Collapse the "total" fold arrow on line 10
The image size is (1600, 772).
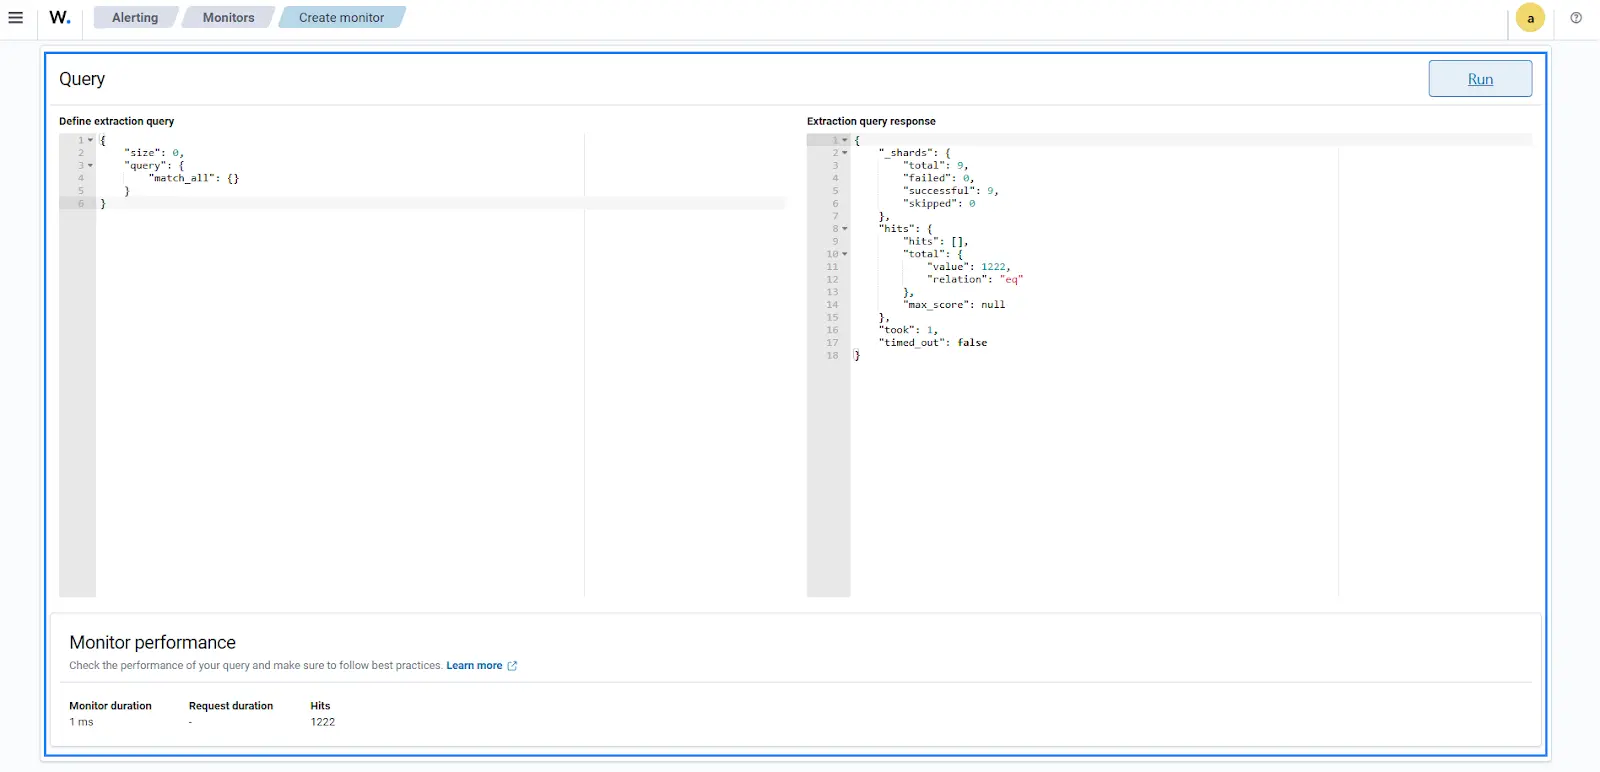(844, 254)
